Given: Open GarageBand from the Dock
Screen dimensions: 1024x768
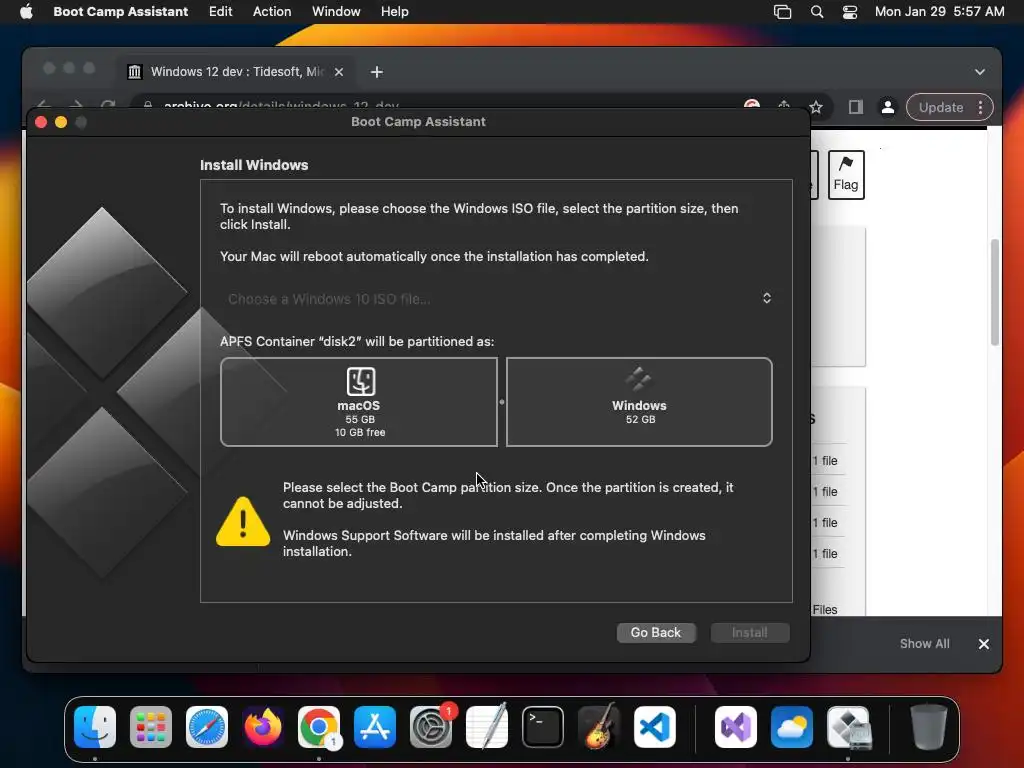Looking at the screenshot, I should (599, 727).
